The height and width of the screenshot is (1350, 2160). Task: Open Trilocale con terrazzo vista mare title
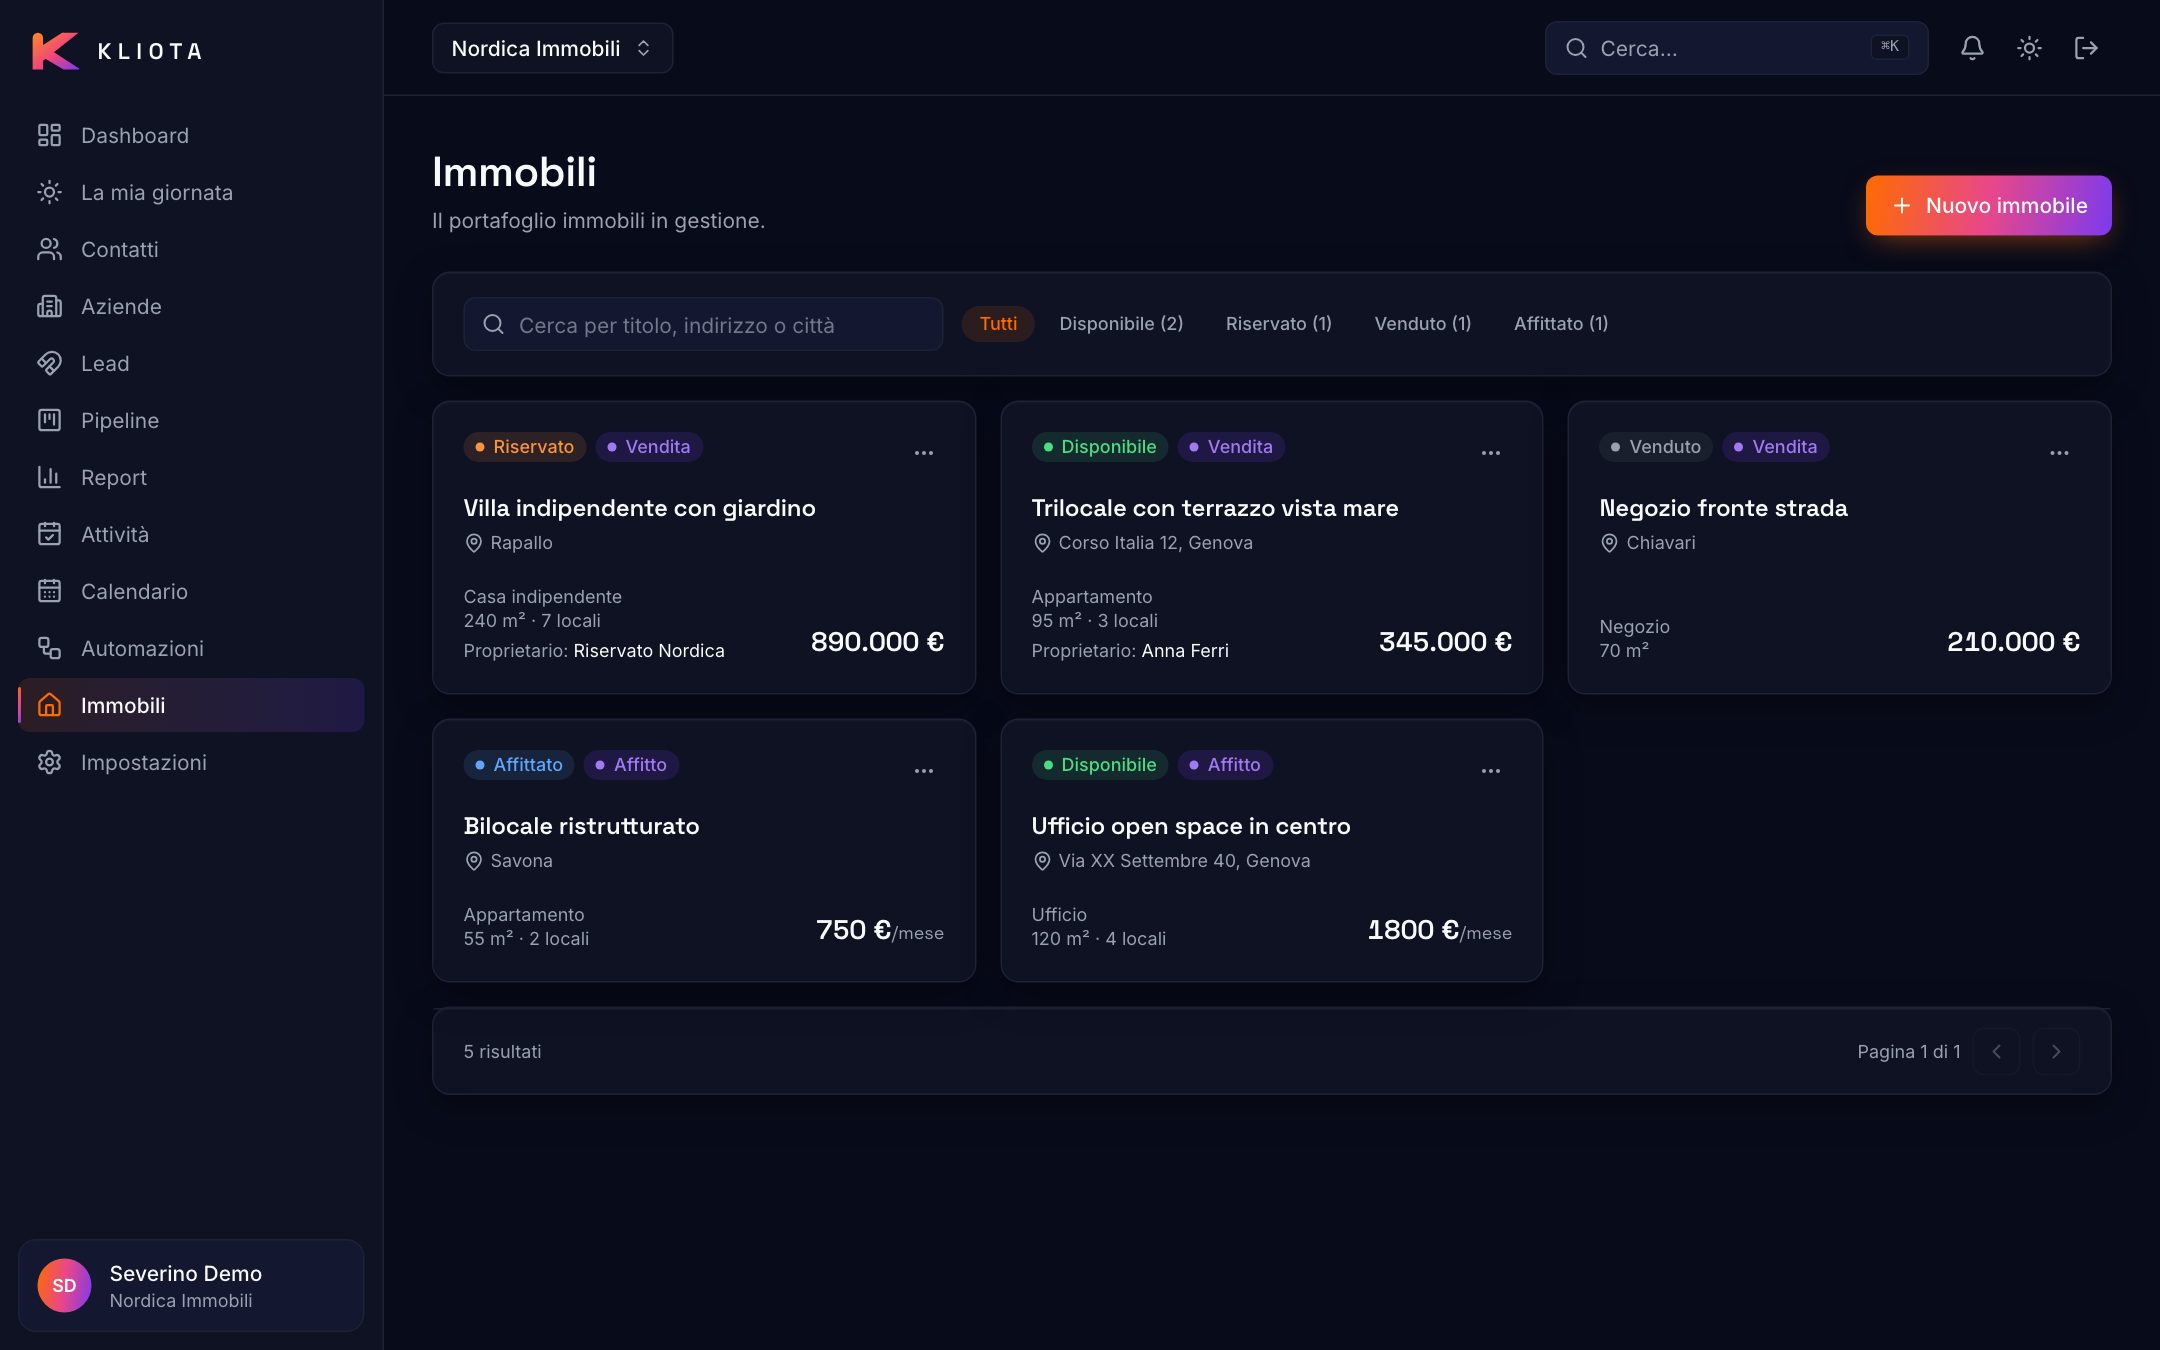[1214, 508]
